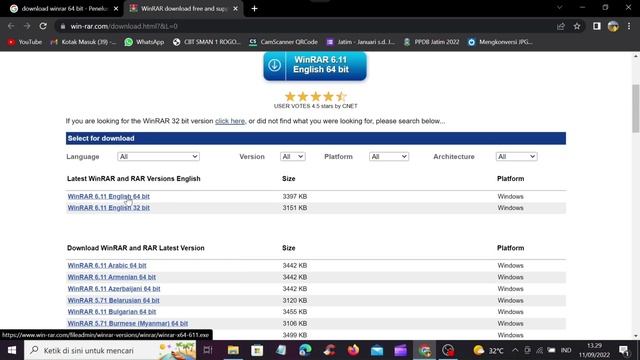Screen dimensions: 640x360
Task: Click the Chrome icon on the taskbar
Action: (x=424, y=350)
